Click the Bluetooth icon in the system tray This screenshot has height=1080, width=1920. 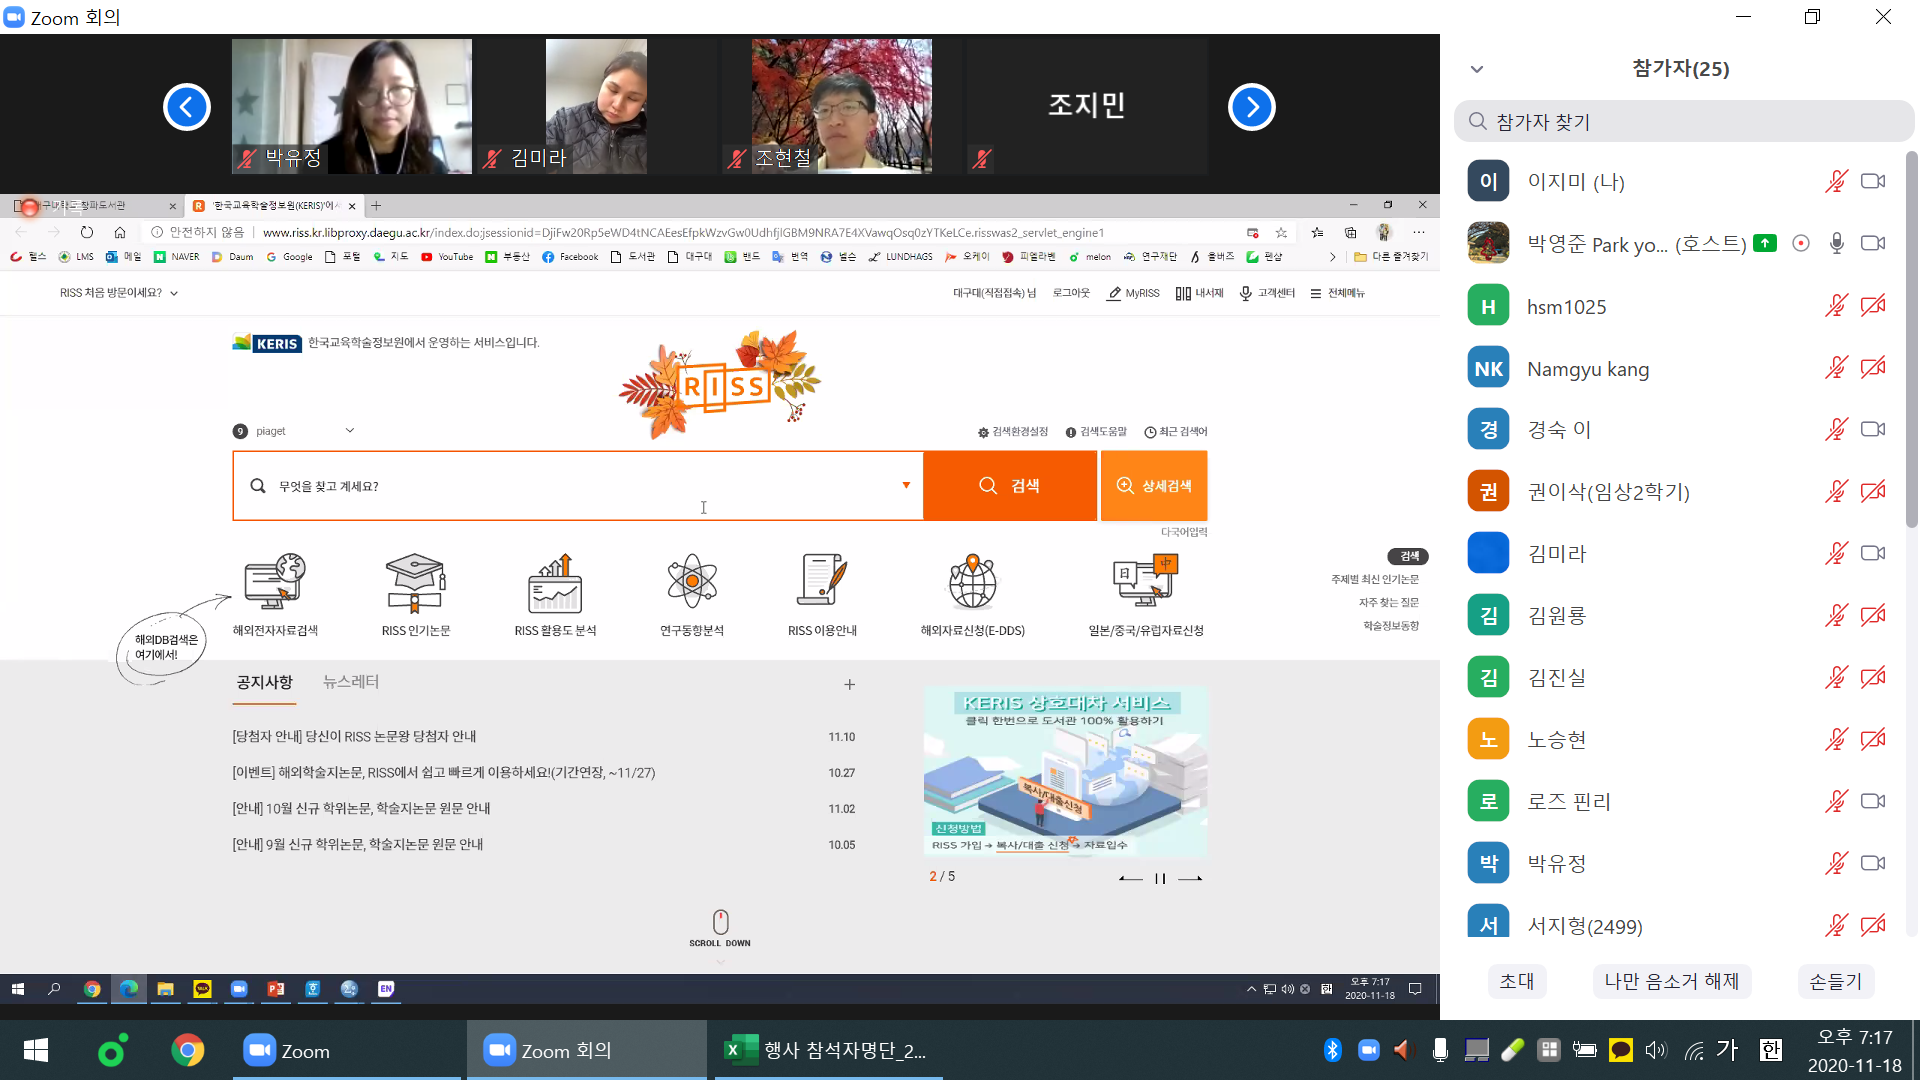pos(1332,1049)
